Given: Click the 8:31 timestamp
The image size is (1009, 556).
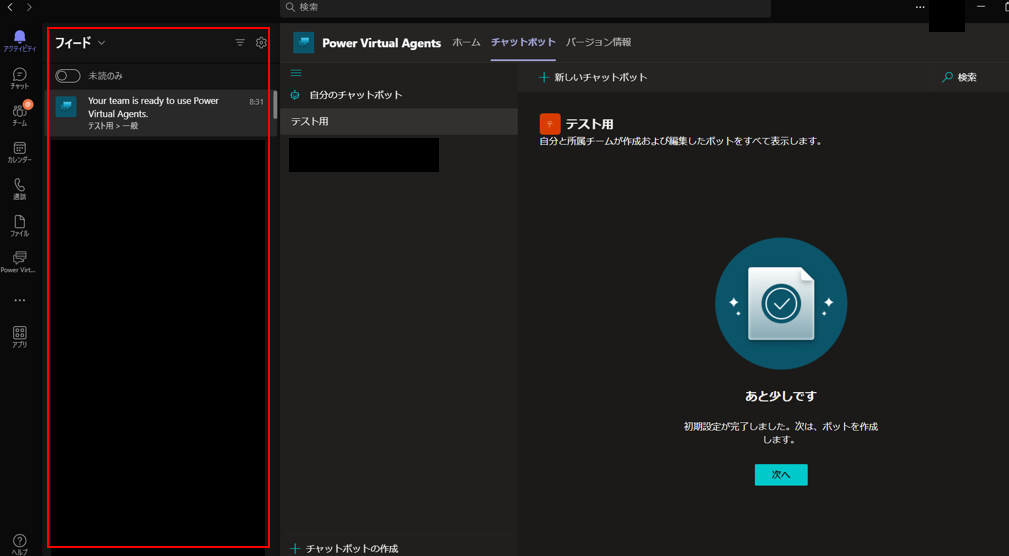Looking at the screenshot, I should 256,102.
